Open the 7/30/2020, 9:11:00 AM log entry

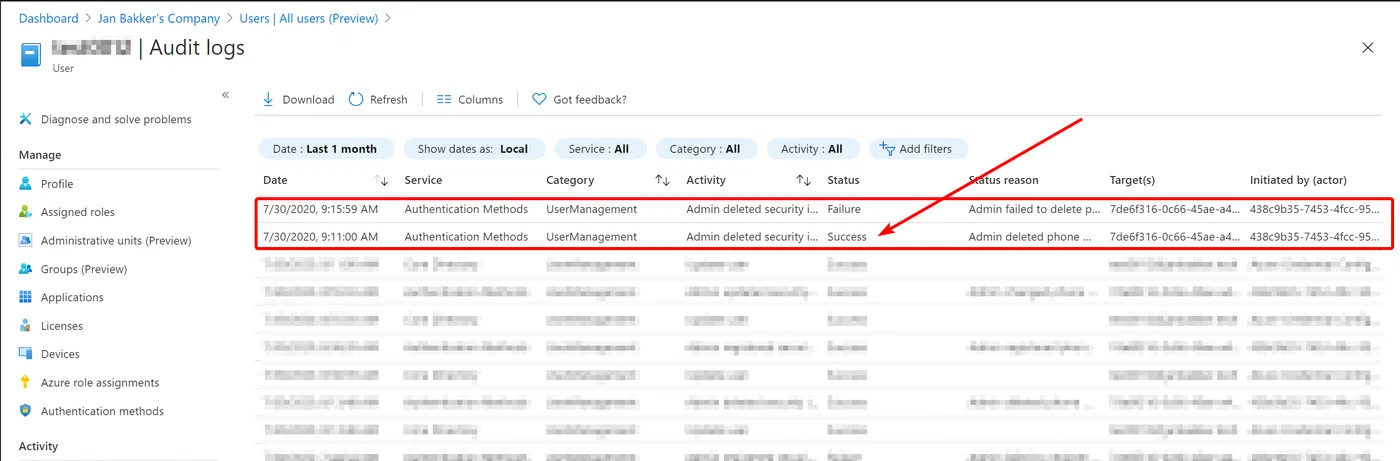coord(824,237)
